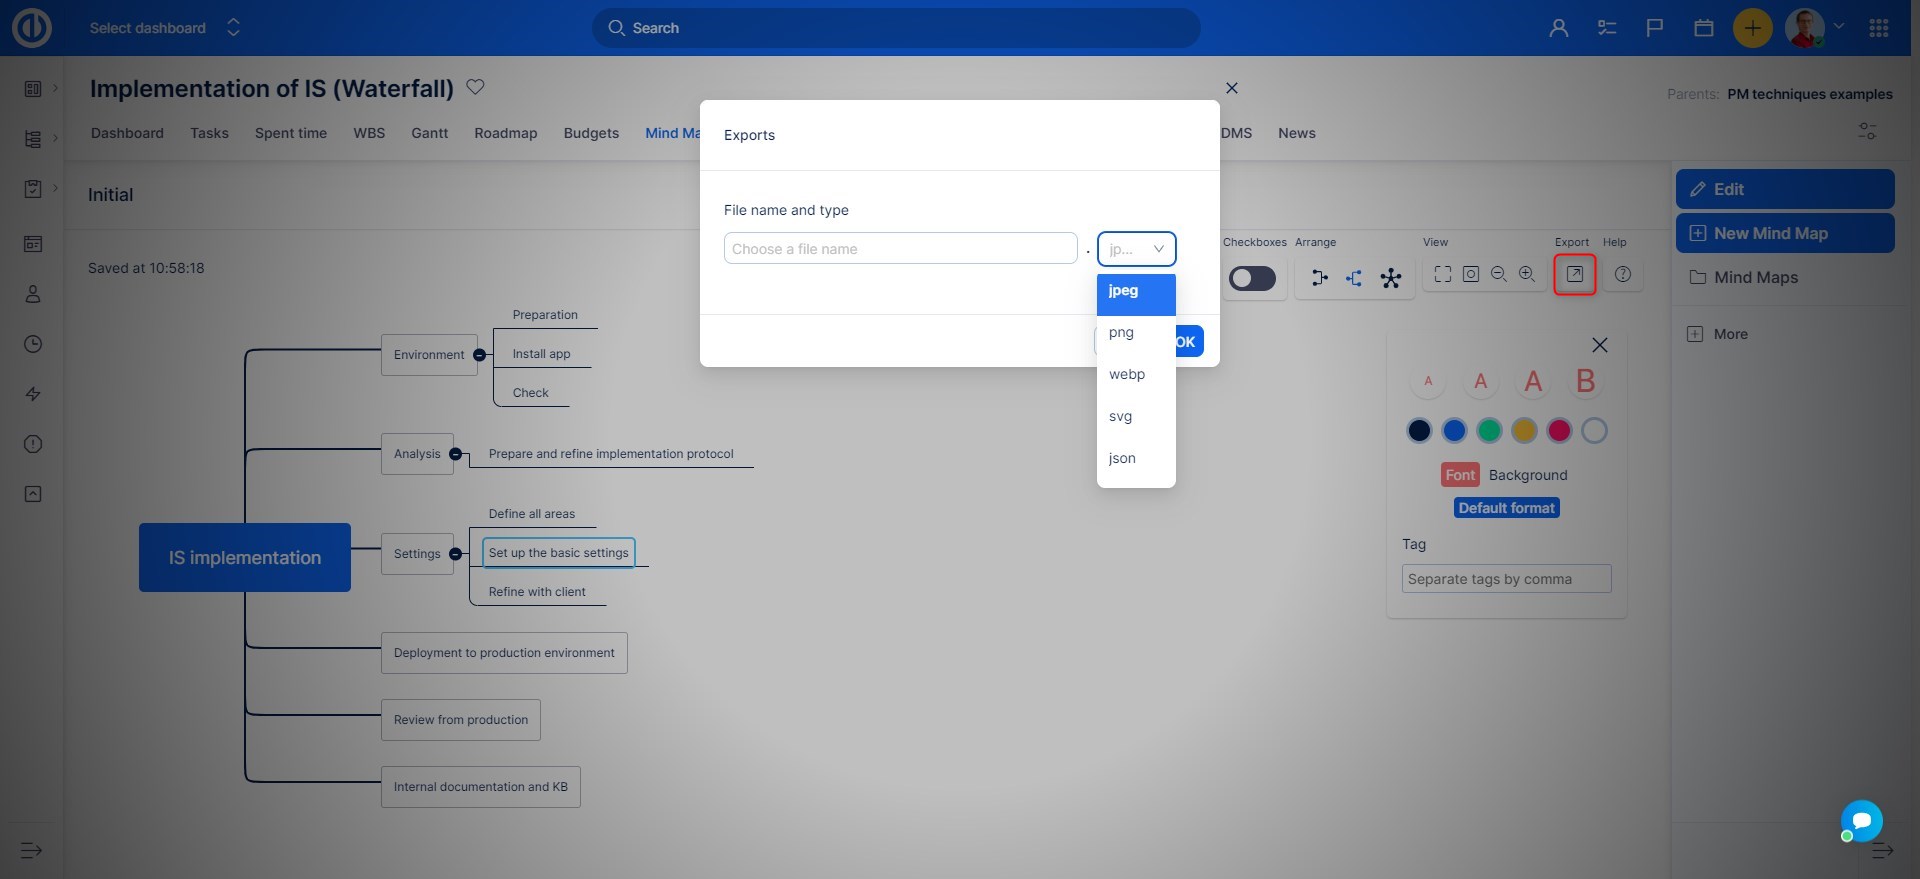Click the Choose a file name field

pos(900,249)
